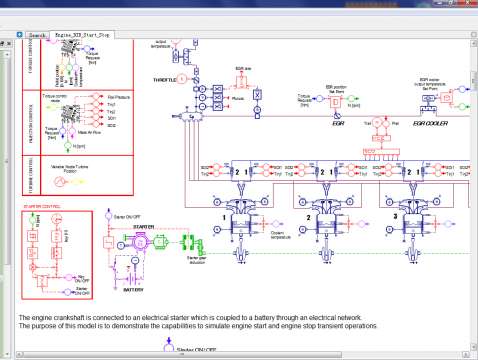Click the Starter ON/OFF receiver port
The image size is (478, 360).
point(108,216)
